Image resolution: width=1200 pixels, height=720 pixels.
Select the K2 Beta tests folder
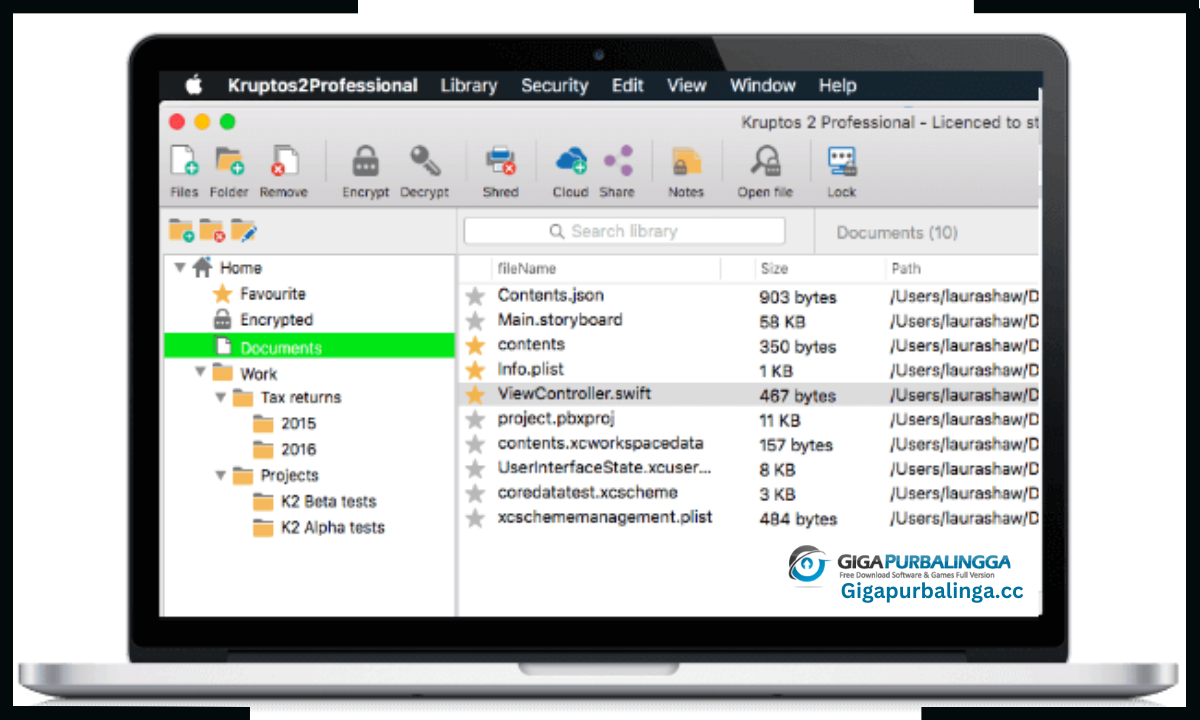[328, 501]
